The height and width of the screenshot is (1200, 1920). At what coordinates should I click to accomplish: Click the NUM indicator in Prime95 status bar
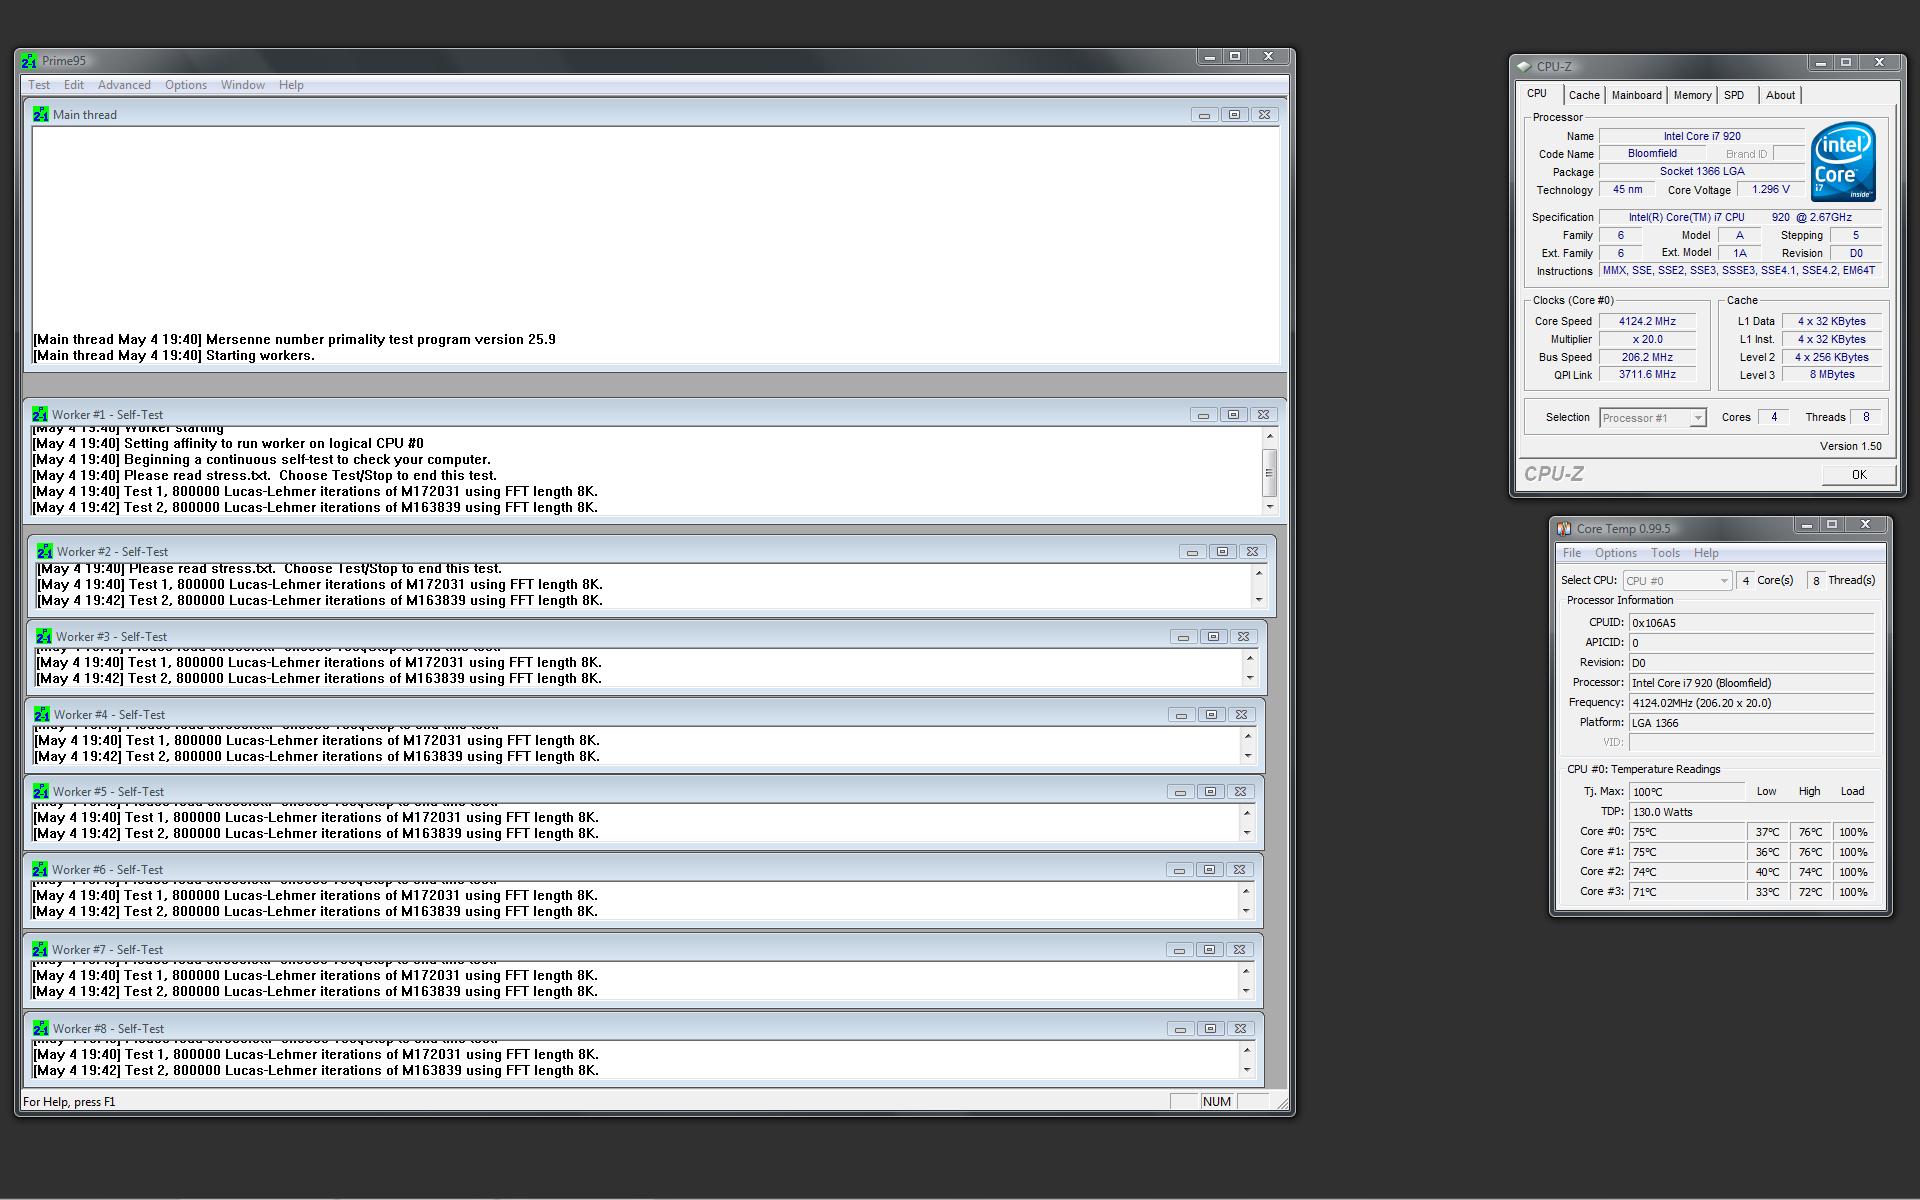tap(1217, 1102)
